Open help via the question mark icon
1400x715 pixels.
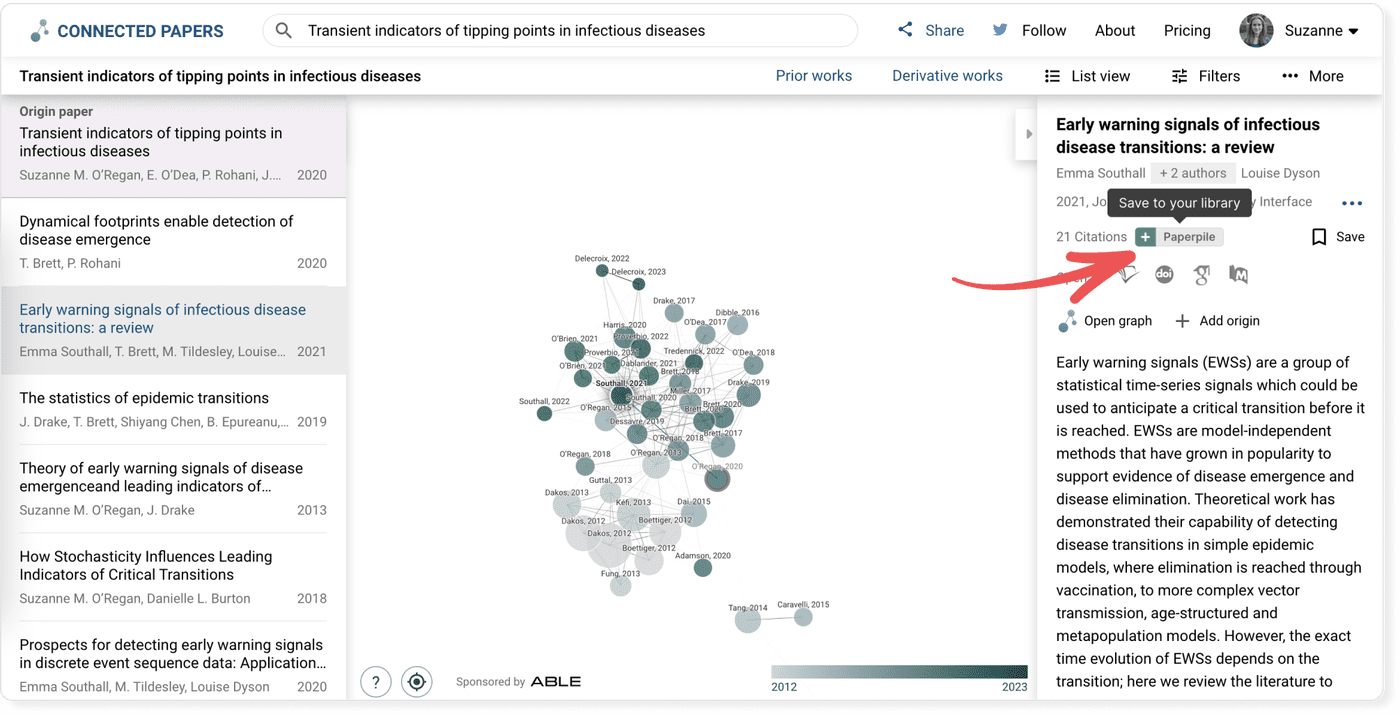click(375, 681)
